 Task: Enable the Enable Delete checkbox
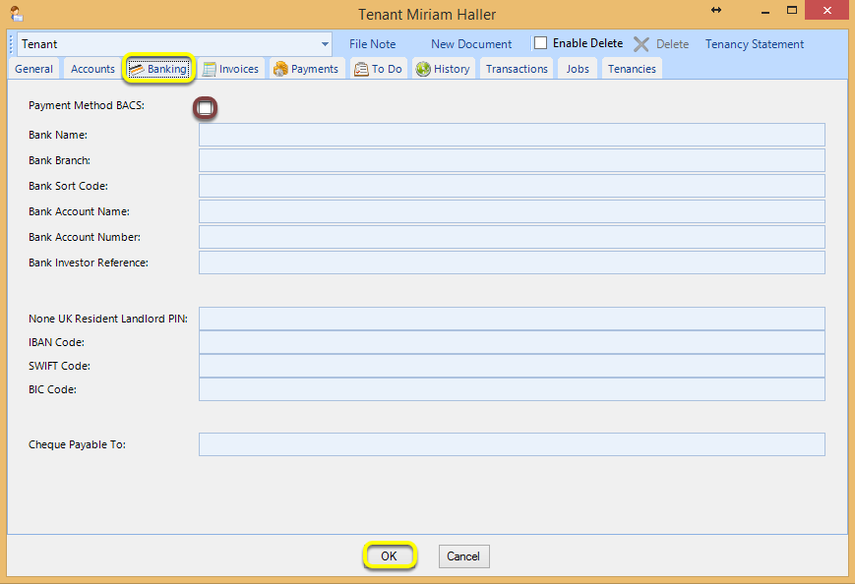pyautogui.click(x=540, y=43)
